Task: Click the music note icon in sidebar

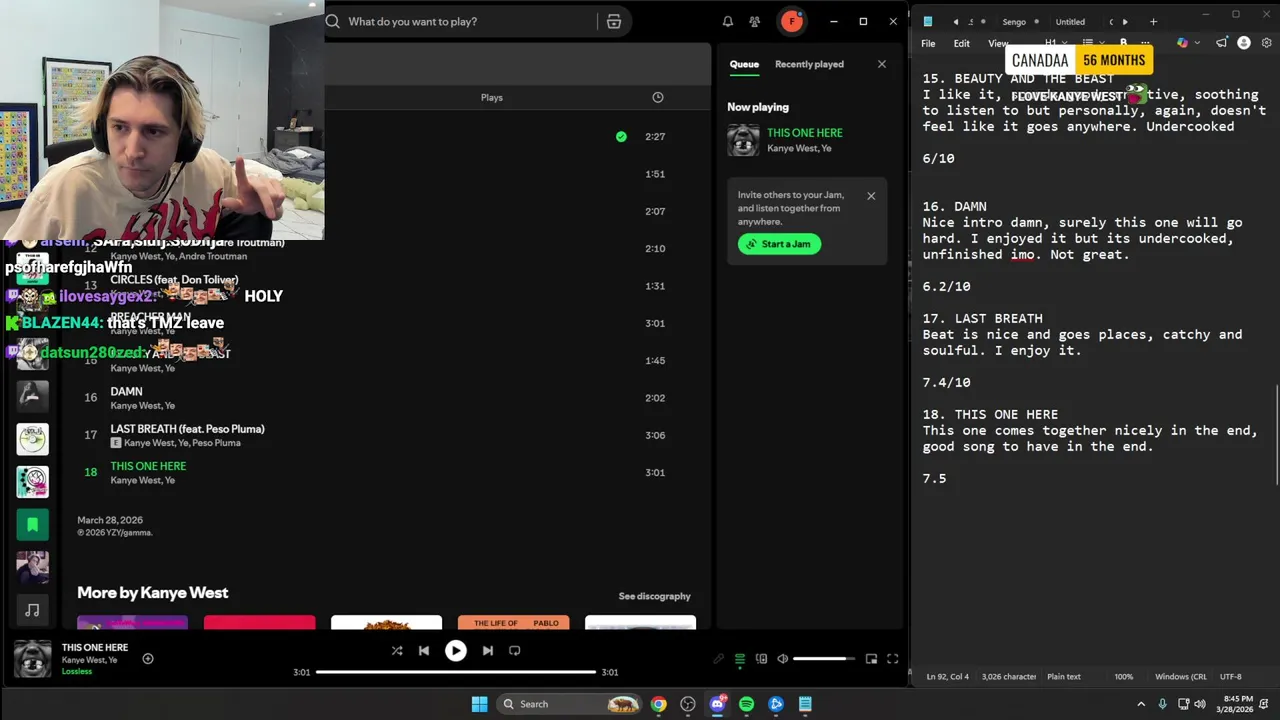Action: coord(32,610)
